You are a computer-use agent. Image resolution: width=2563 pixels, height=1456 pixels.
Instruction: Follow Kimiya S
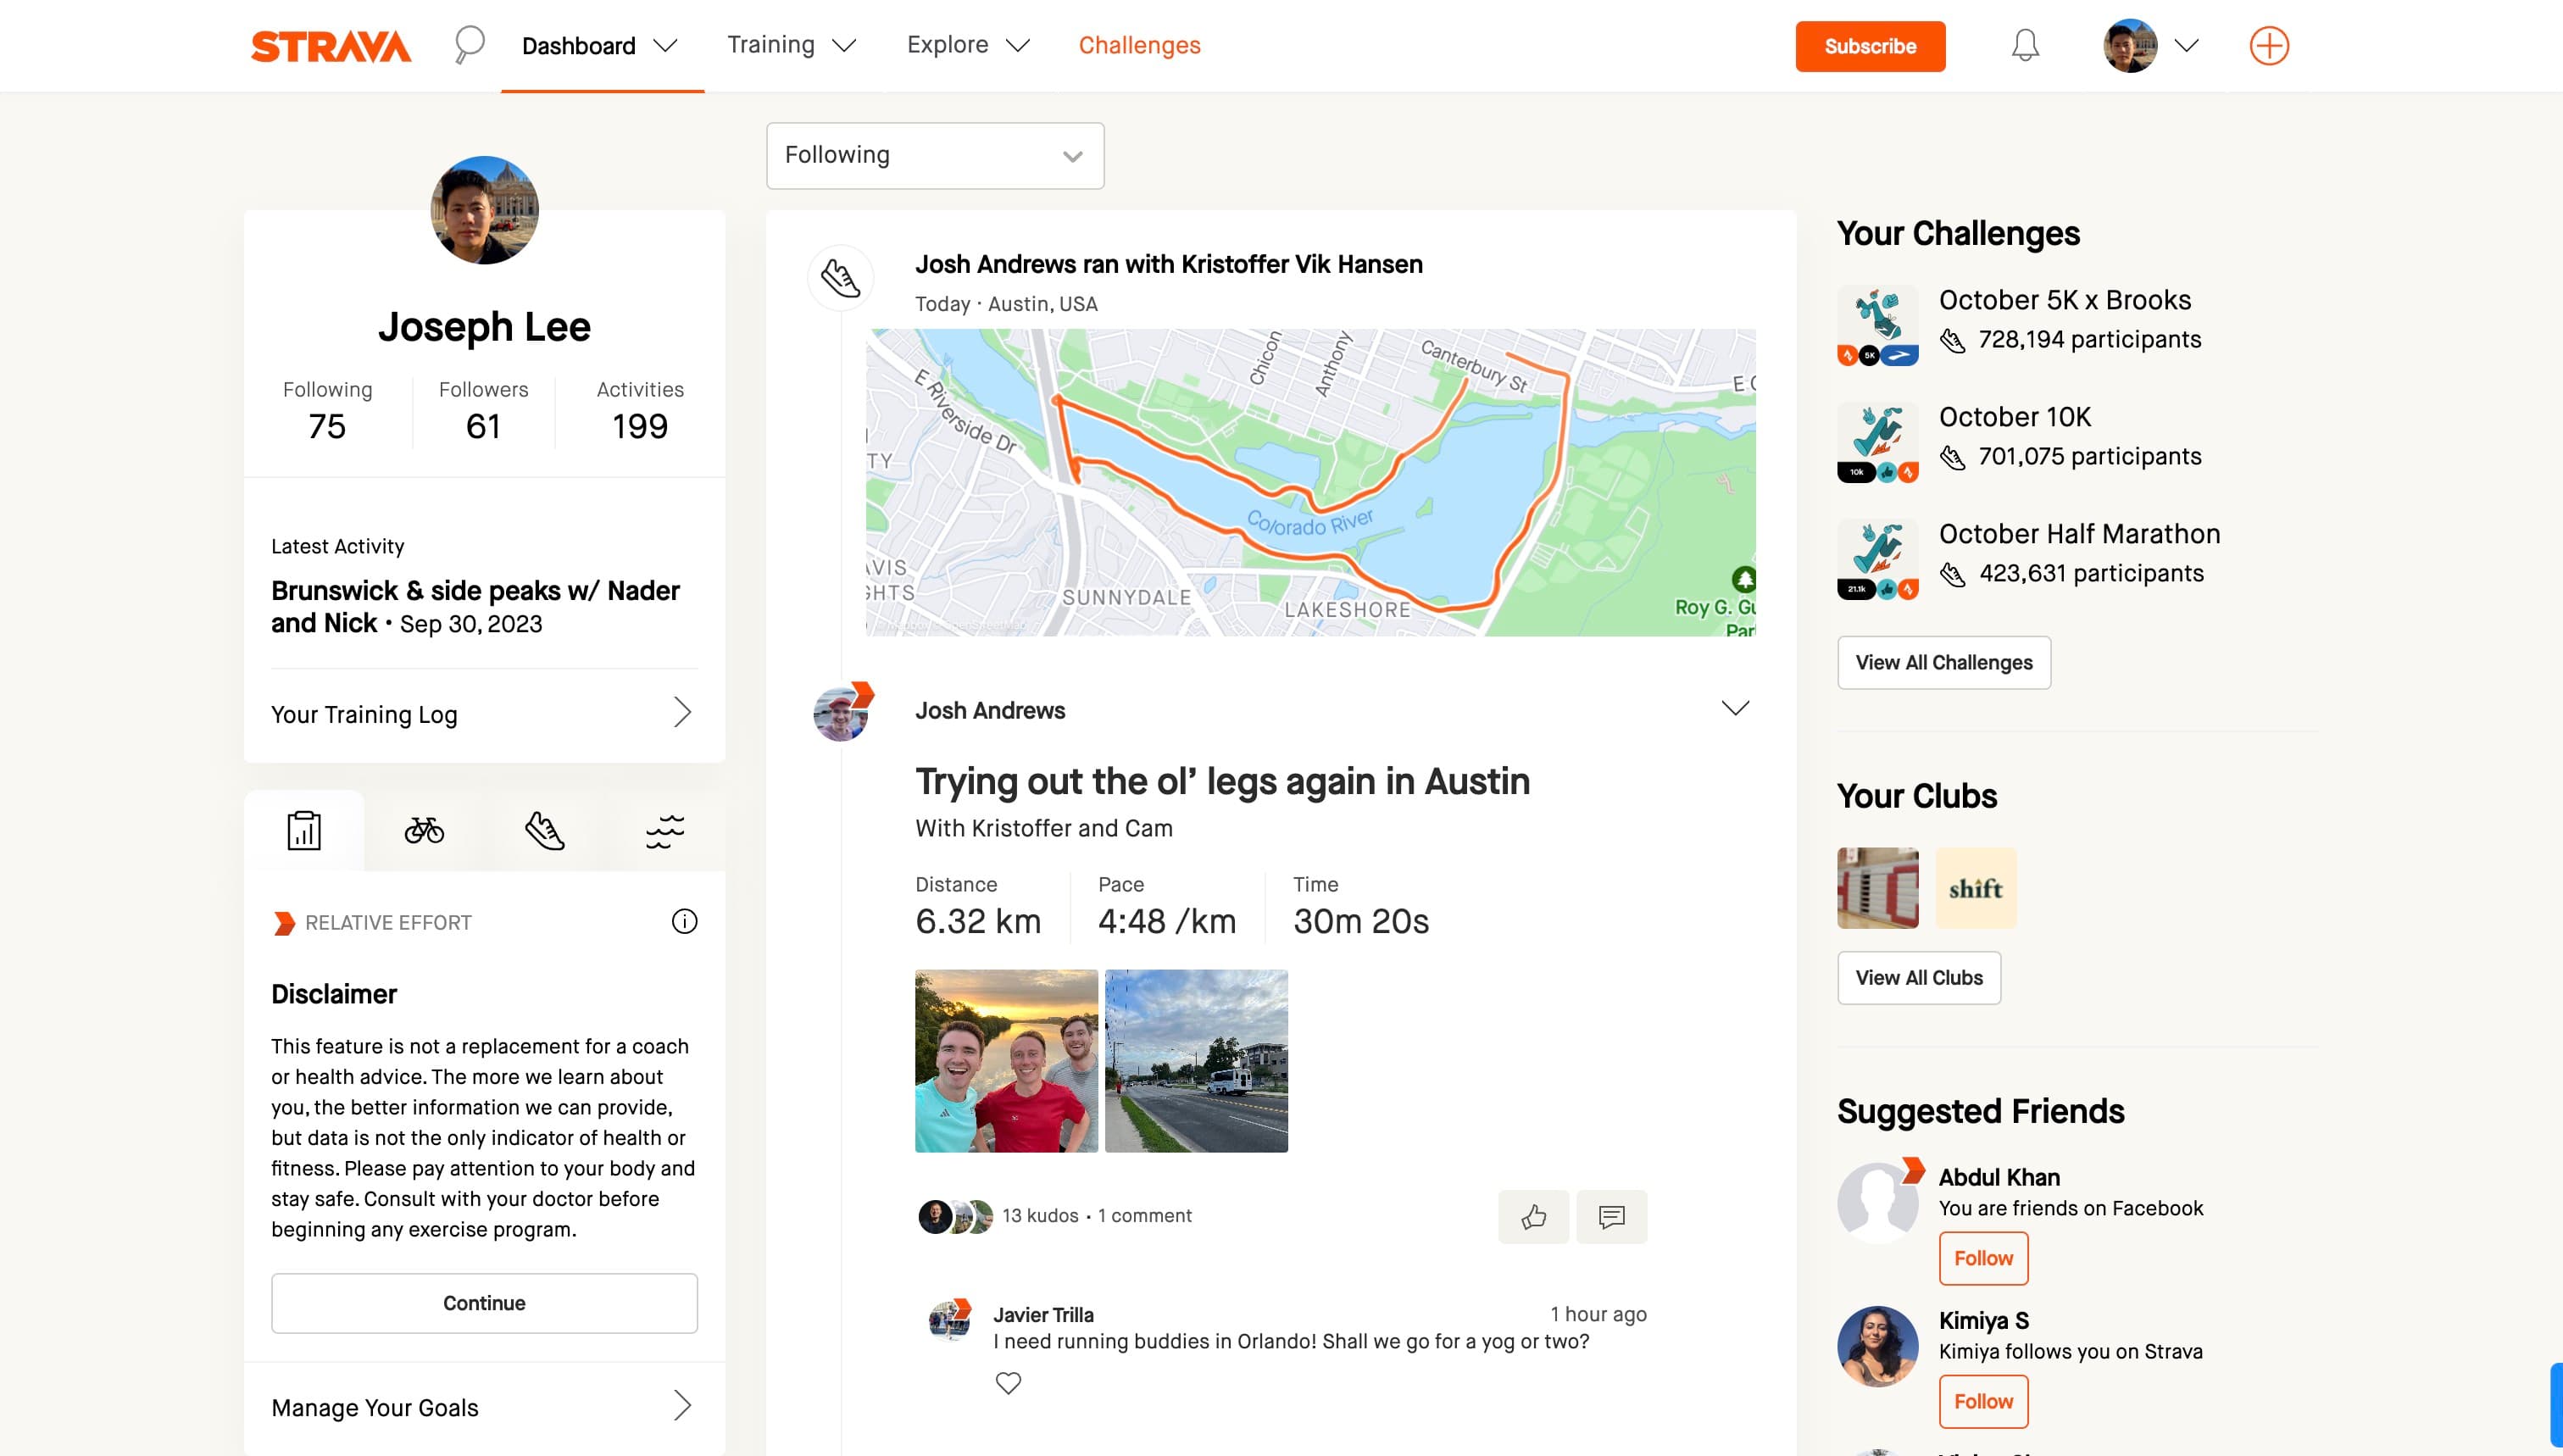pos(1983,1401)
